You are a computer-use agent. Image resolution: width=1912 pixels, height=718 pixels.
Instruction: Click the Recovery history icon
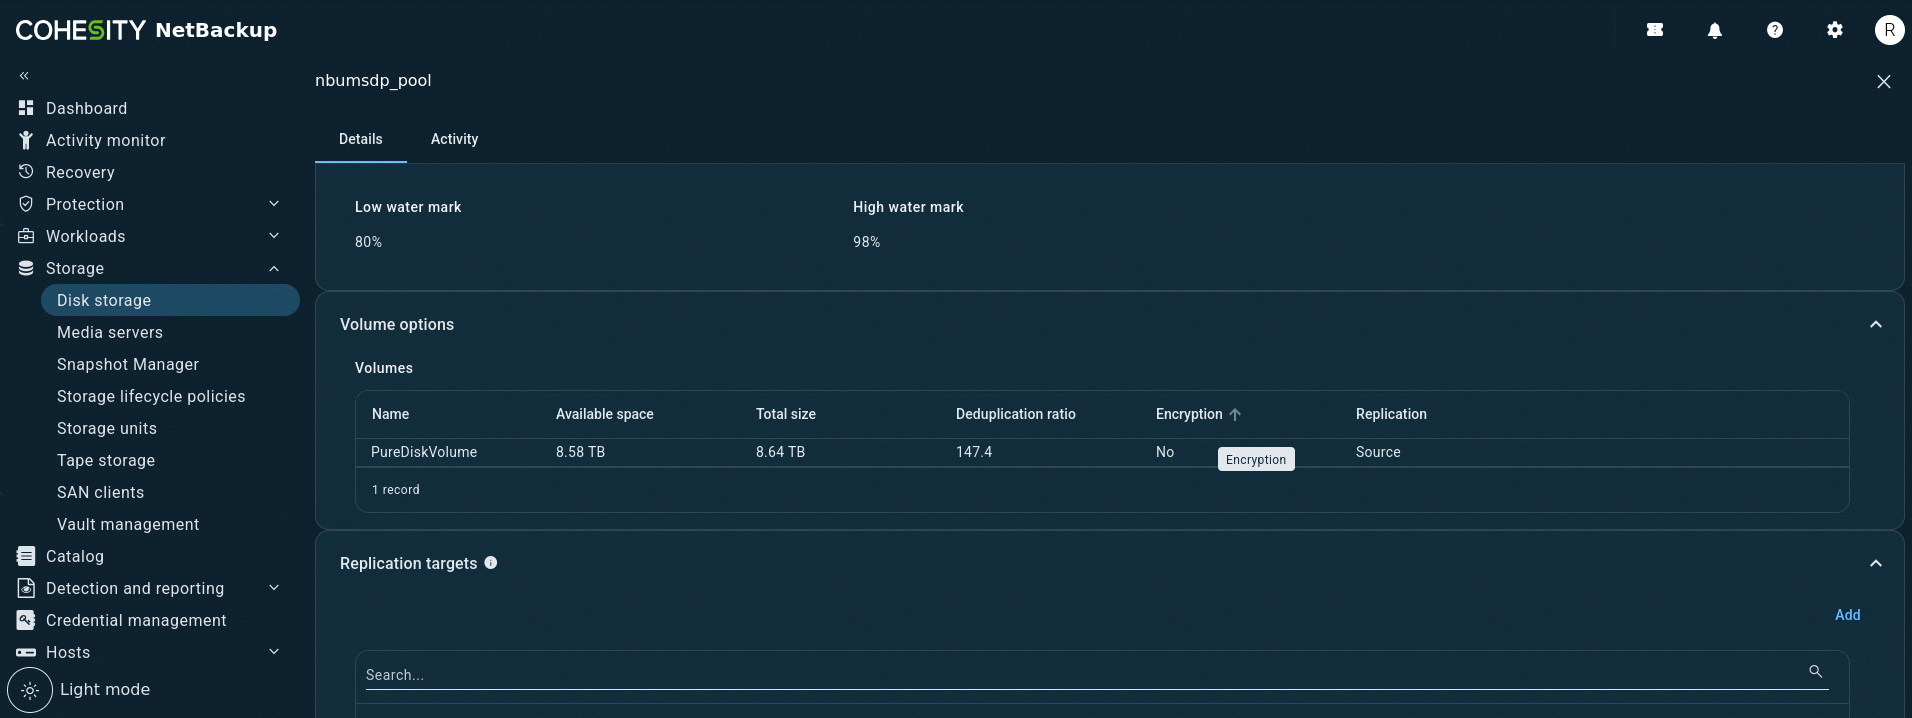[26, 172]
